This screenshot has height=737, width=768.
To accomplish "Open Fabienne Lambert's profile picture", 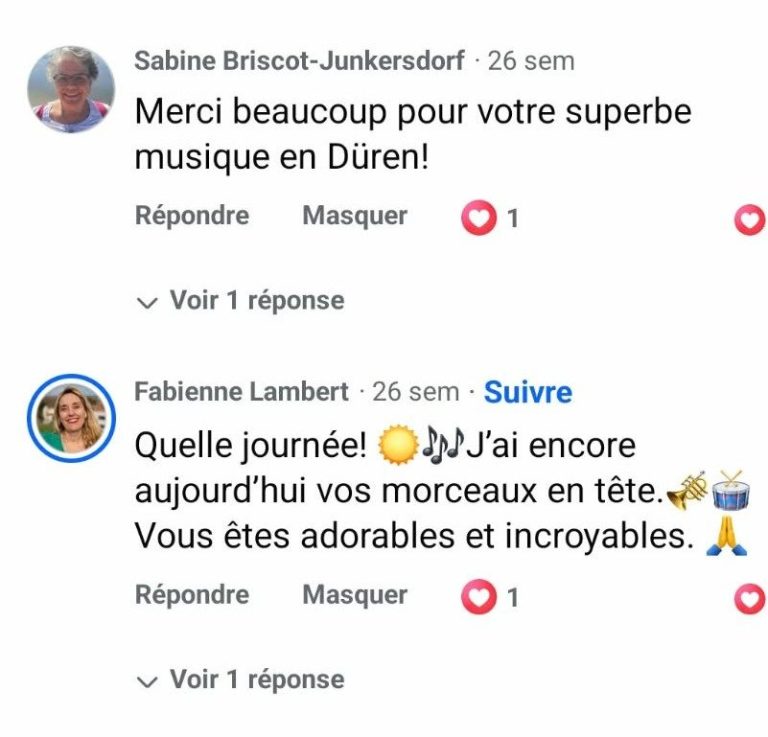I will pyautogui.click(x=72, y=418).
